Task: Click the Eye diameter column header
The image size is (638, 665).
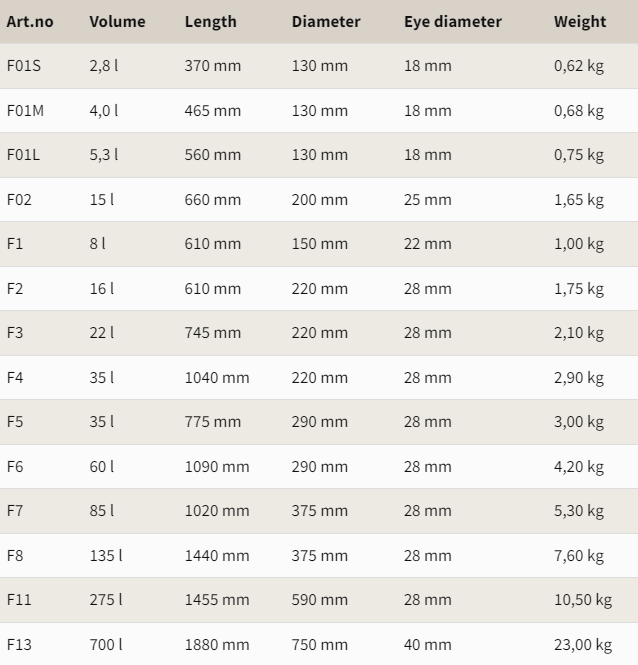Action: coord(453,21)
